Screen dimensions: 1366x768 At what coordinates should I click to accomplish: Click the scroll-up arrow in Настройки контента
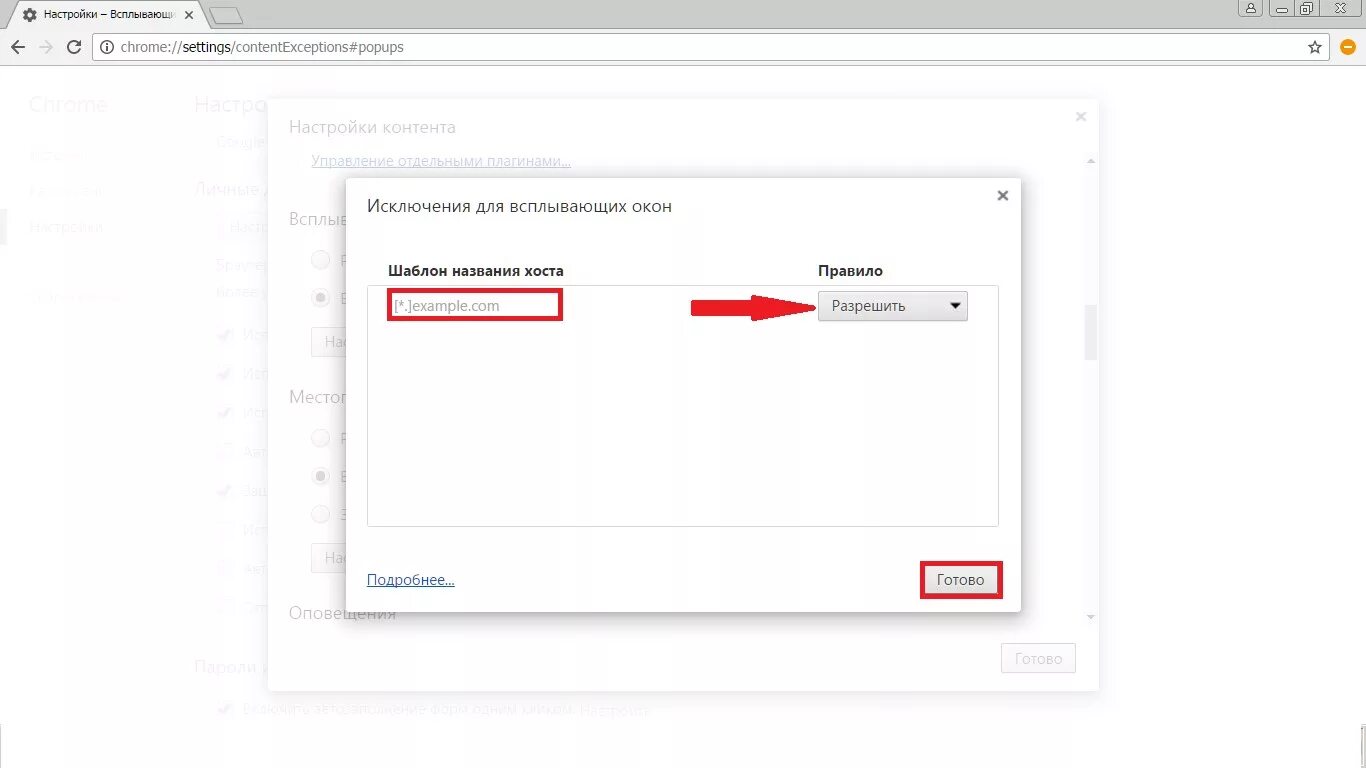click(x=1091, y=160)
